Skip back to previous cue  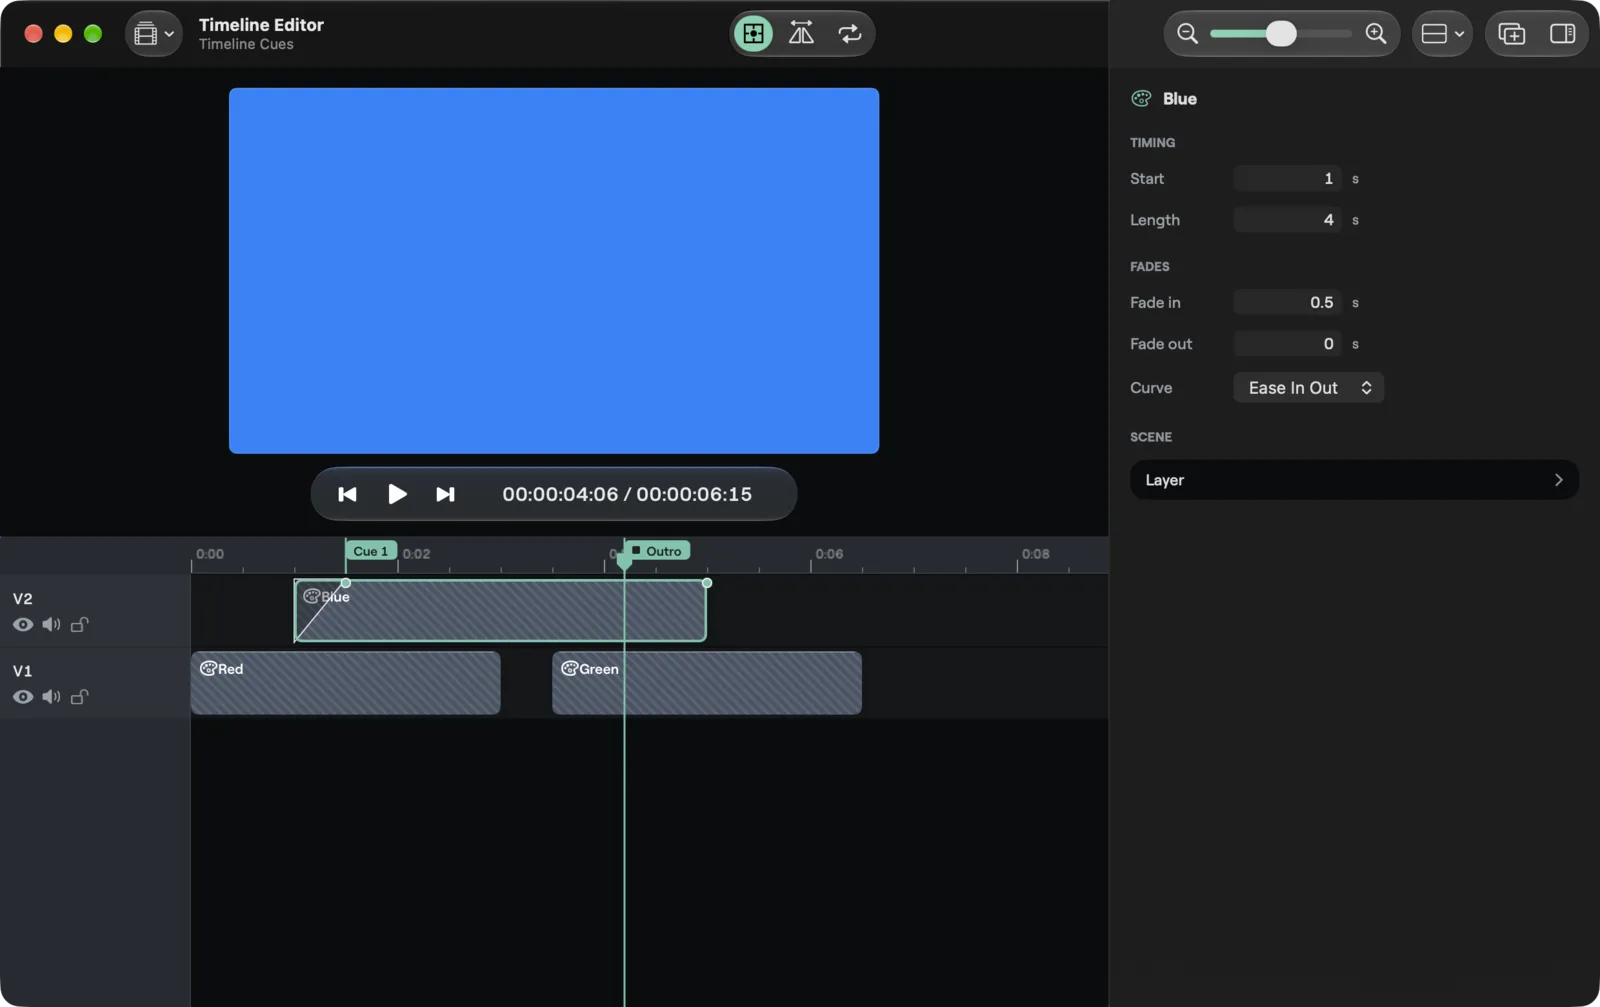pos(347,494)
